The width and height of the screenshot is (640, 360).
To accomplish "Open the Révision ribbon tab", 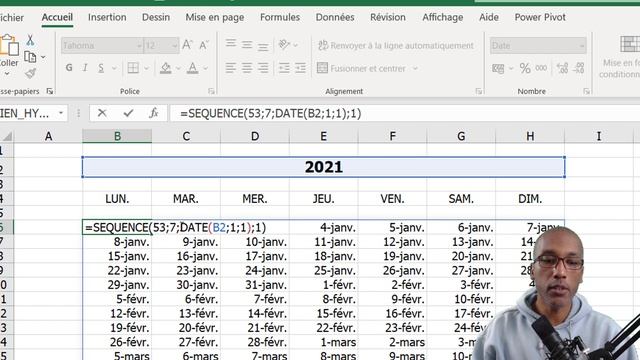I will (388, 17).
